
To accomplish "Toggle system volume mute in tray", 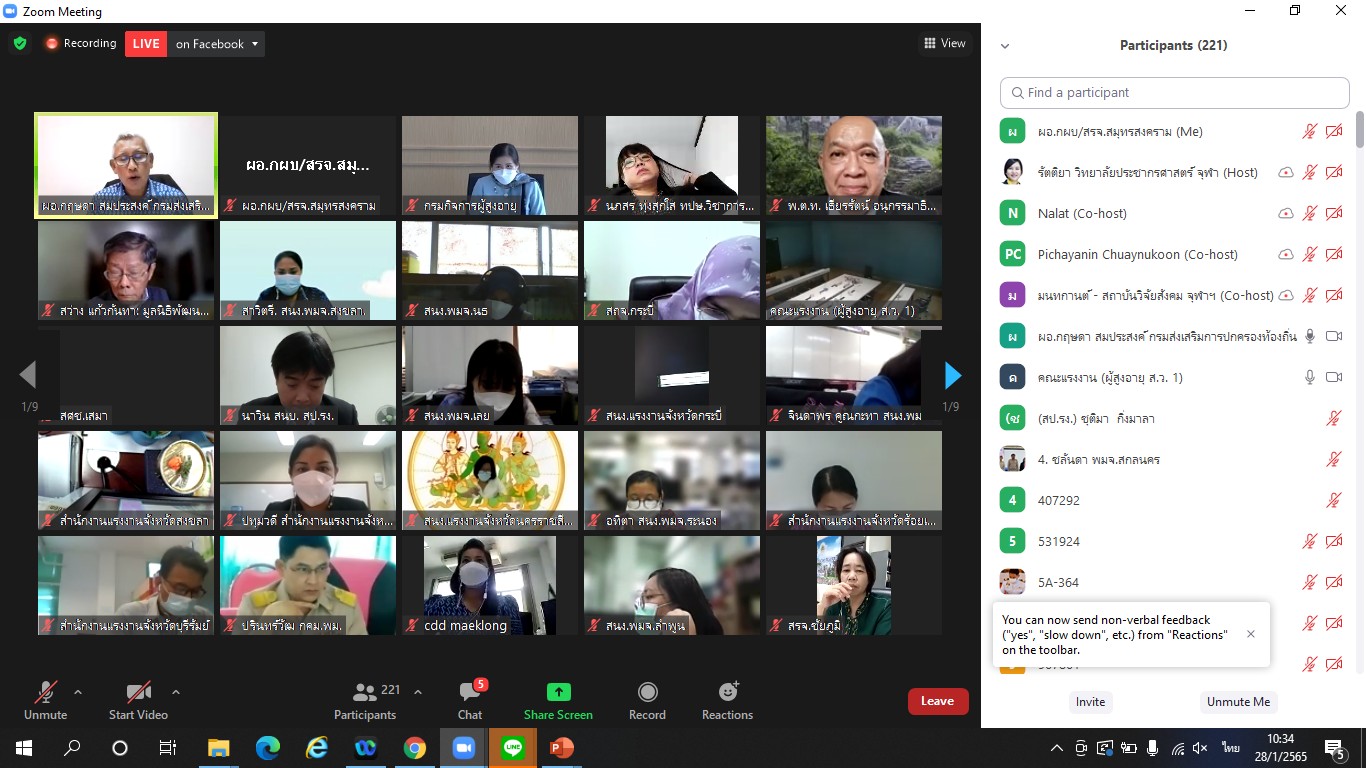I will point(1201,748).
